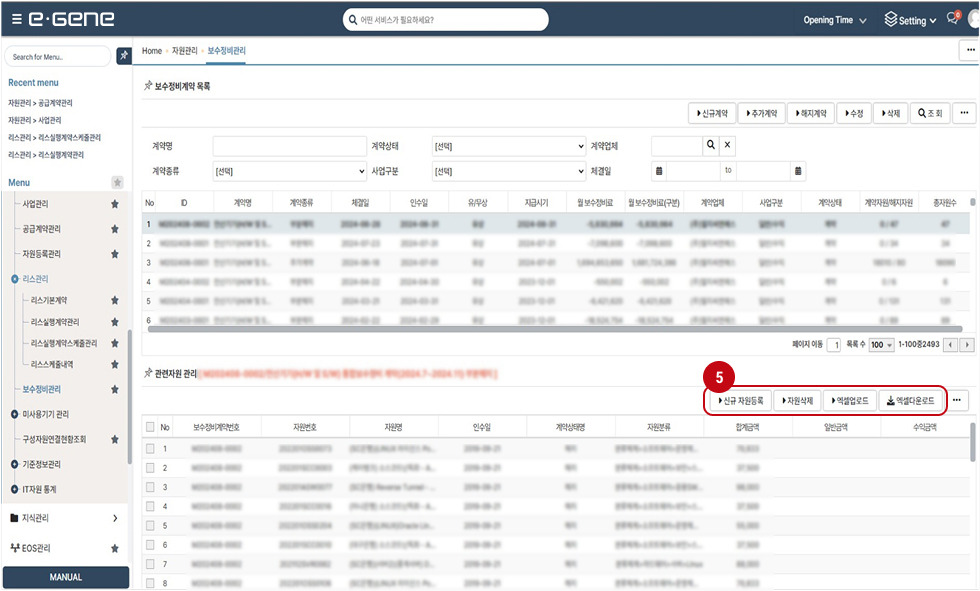Click the 신규계약 button
The height and width of the screenshot is (591, 980).
(x=714, y=114)
